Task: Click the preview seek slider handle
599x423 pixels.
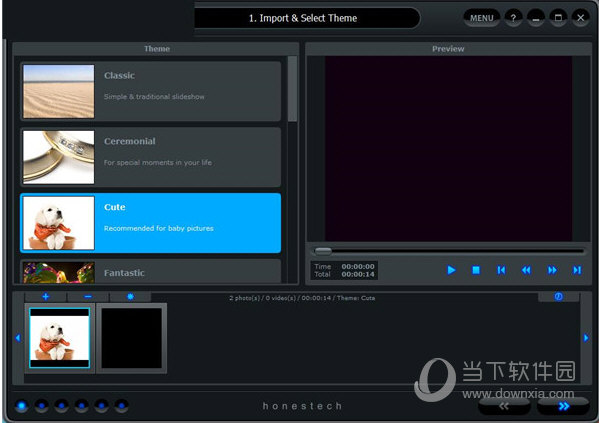Action: point(323,251)
